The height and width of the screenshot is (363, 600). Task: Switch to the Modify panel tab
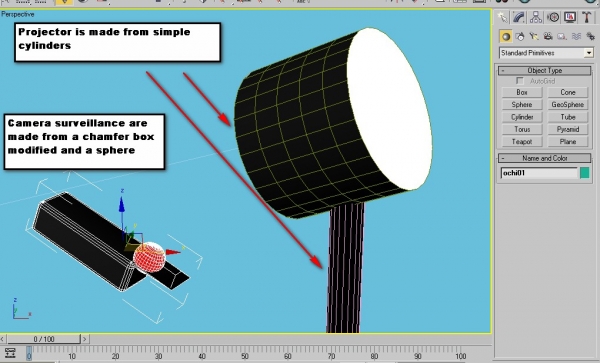click(x=519, y=17)
